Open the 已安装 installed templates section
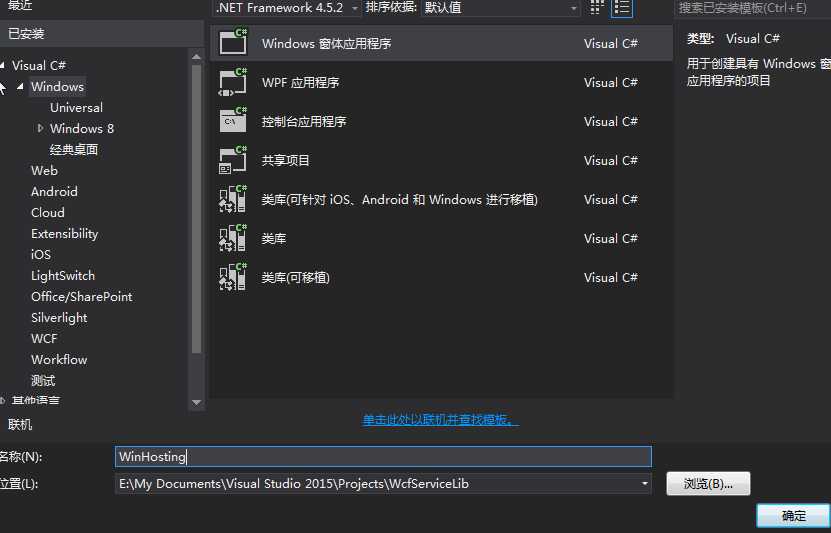The image size is (831, 533). [102, 34]
